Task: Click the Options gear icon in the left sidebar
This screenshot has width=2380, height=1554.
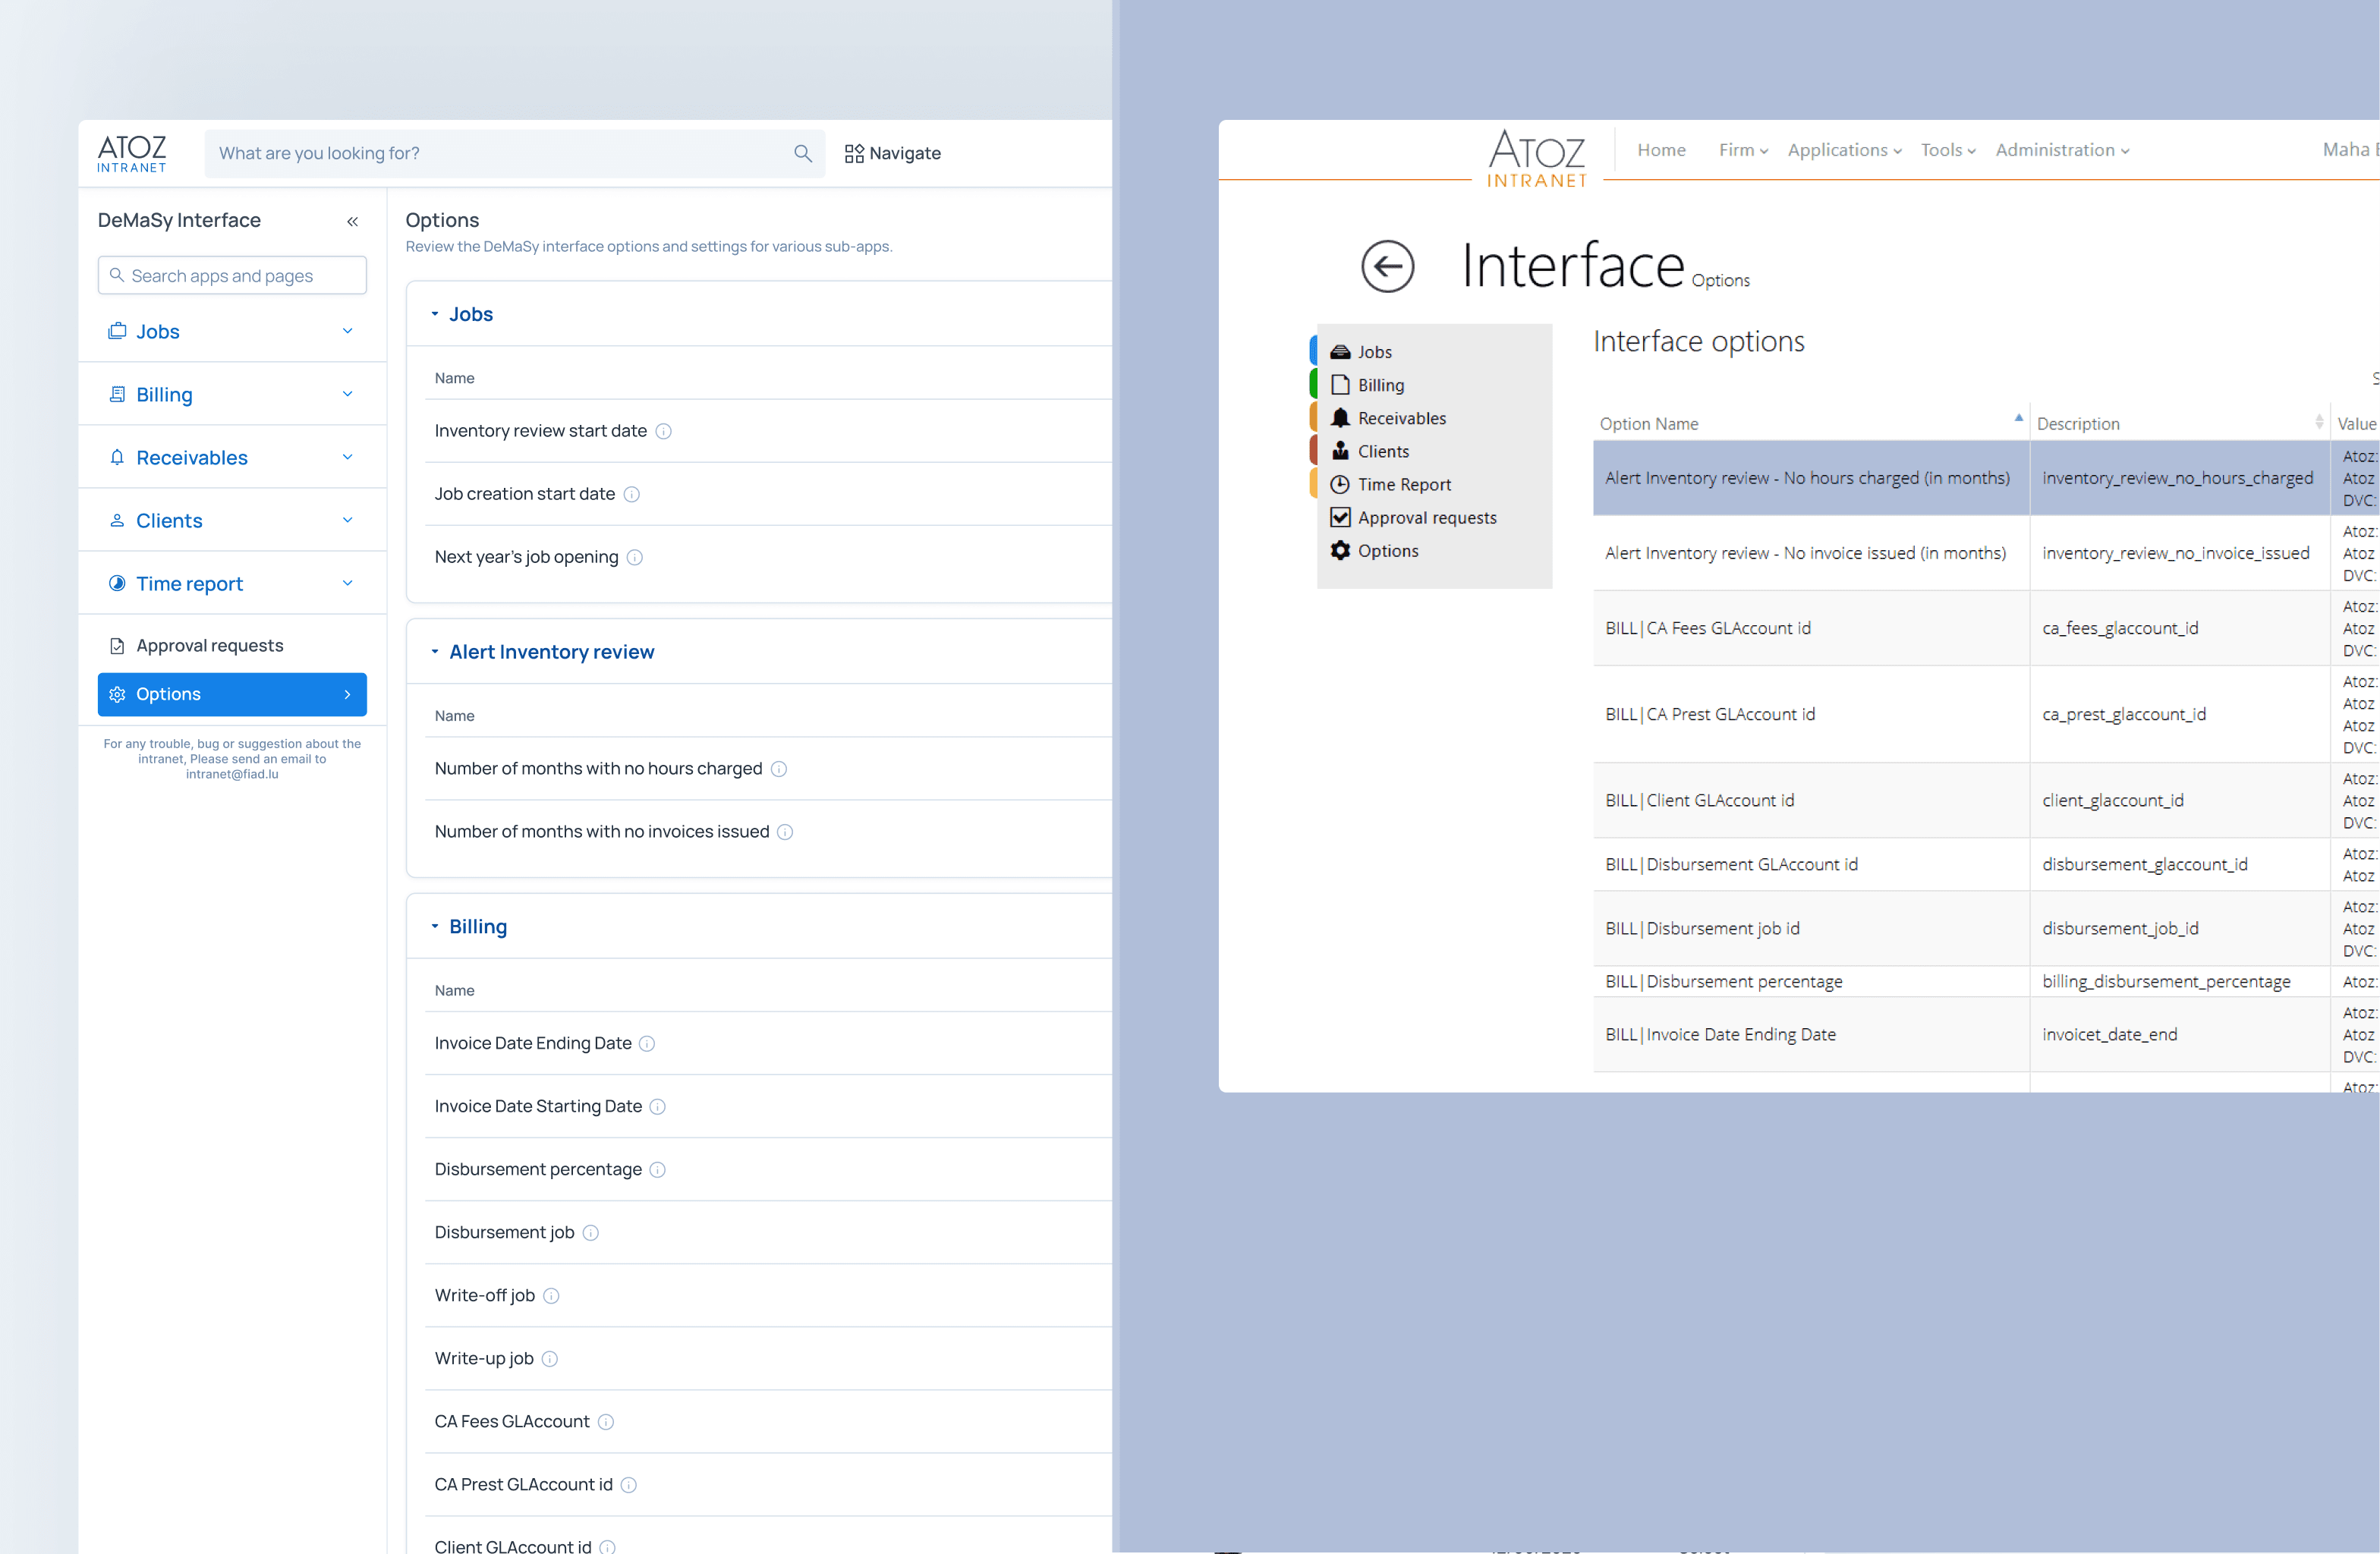Action: pos(117,694)
